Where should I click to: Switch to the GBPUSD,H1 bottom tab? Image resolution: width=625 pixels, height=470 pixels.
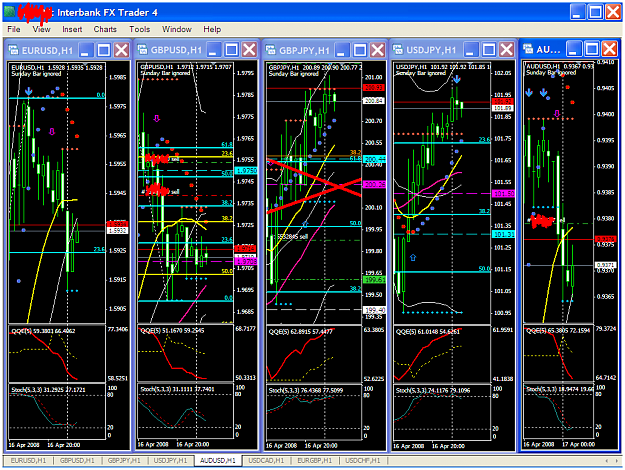(x=77, y=460)
